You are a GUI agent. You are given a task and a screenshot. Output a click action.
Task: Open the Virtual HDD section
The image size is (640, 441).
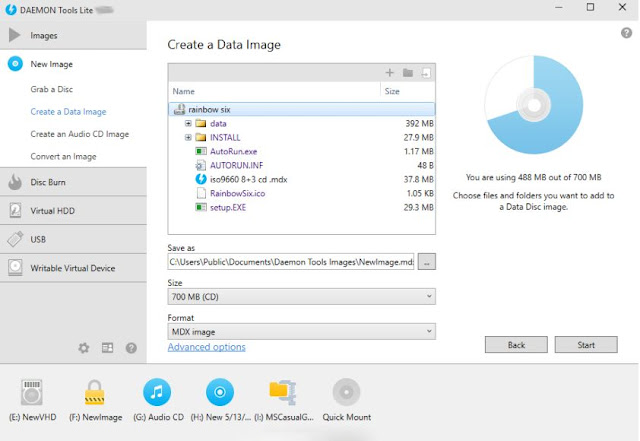[x=52, y=211]
